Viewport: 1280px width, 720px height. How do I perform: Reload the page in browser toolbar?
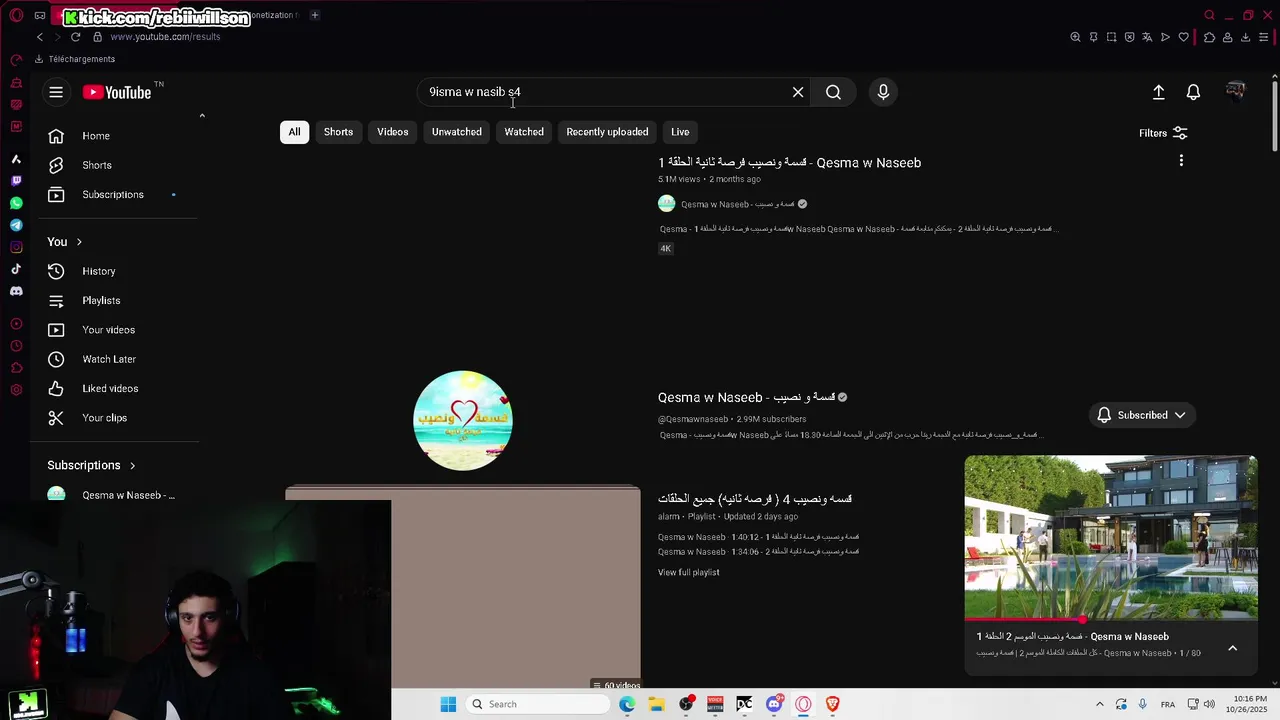pos(75,37)
